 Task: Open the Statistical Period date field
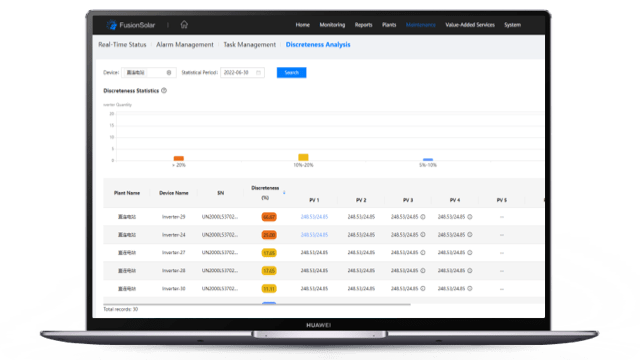click(242, 73)
